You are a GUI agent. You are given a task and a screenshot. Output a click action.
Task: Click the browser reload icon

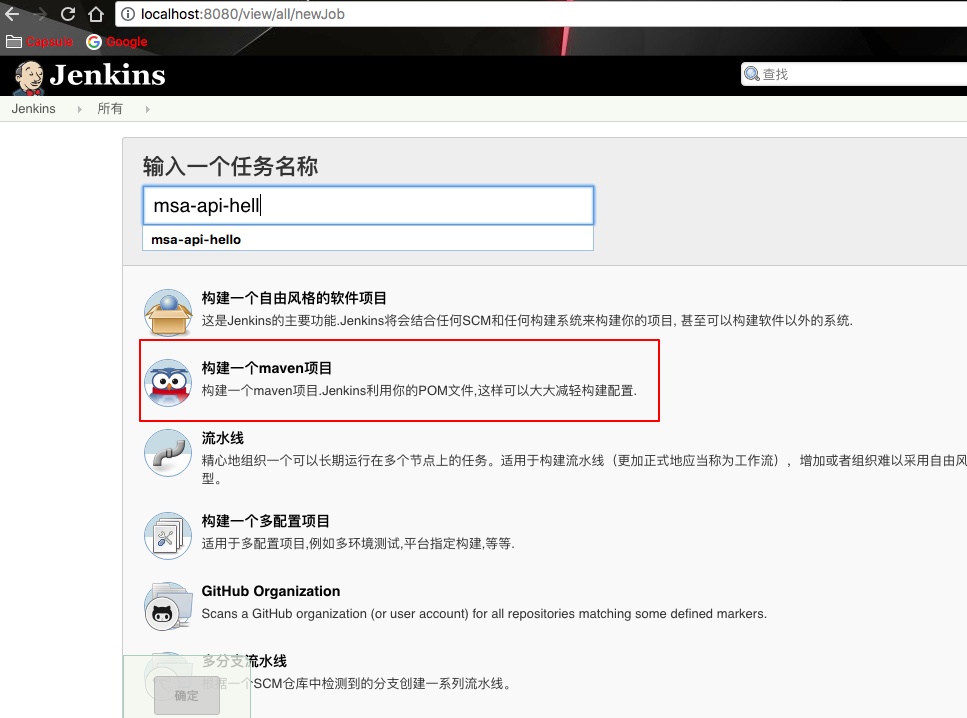66,14
